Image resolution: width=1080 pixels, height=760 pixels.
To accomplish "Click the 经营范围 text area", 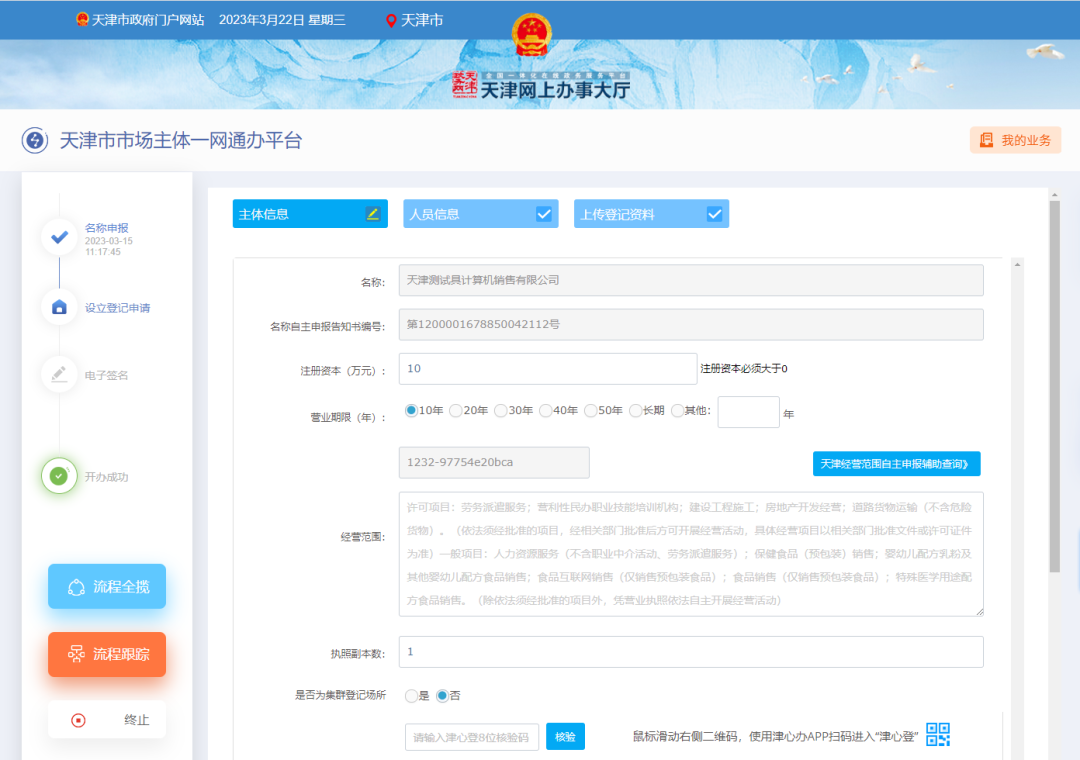I will click(x=691, y=554).
